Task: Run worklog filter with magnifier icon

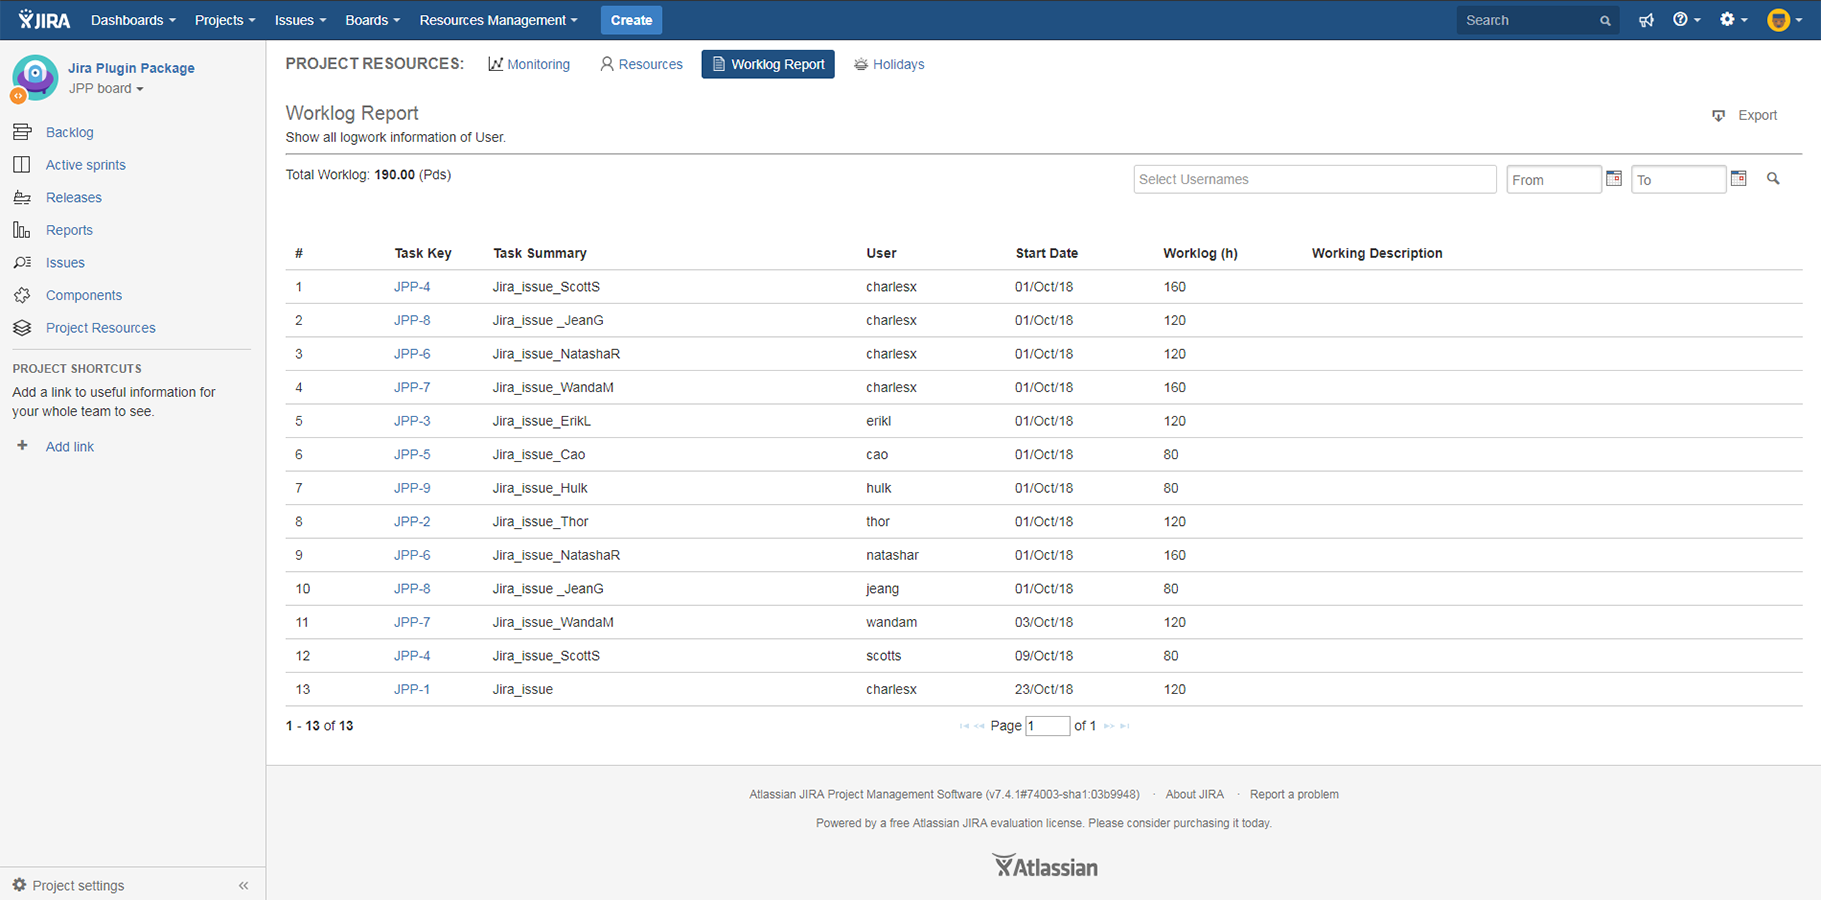Action: (x=1773, y=179)
